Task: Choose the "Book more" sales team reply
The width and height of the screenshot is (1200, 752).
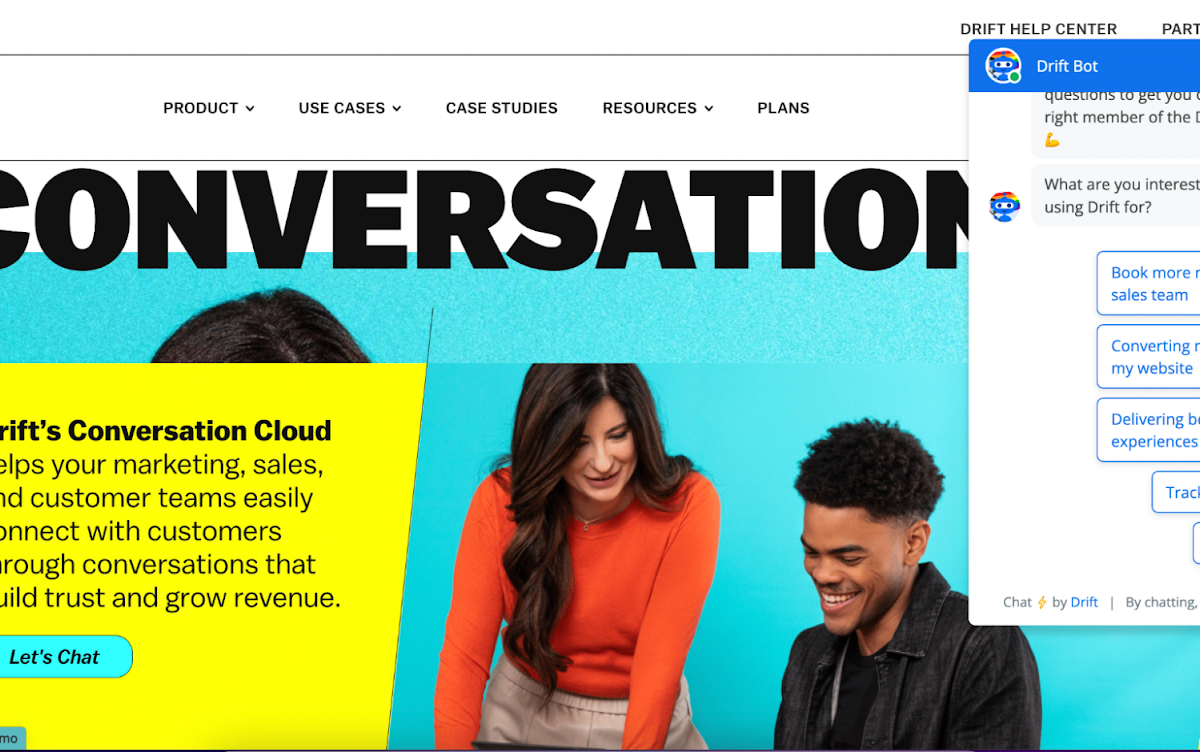Action: pos(1148,284)
